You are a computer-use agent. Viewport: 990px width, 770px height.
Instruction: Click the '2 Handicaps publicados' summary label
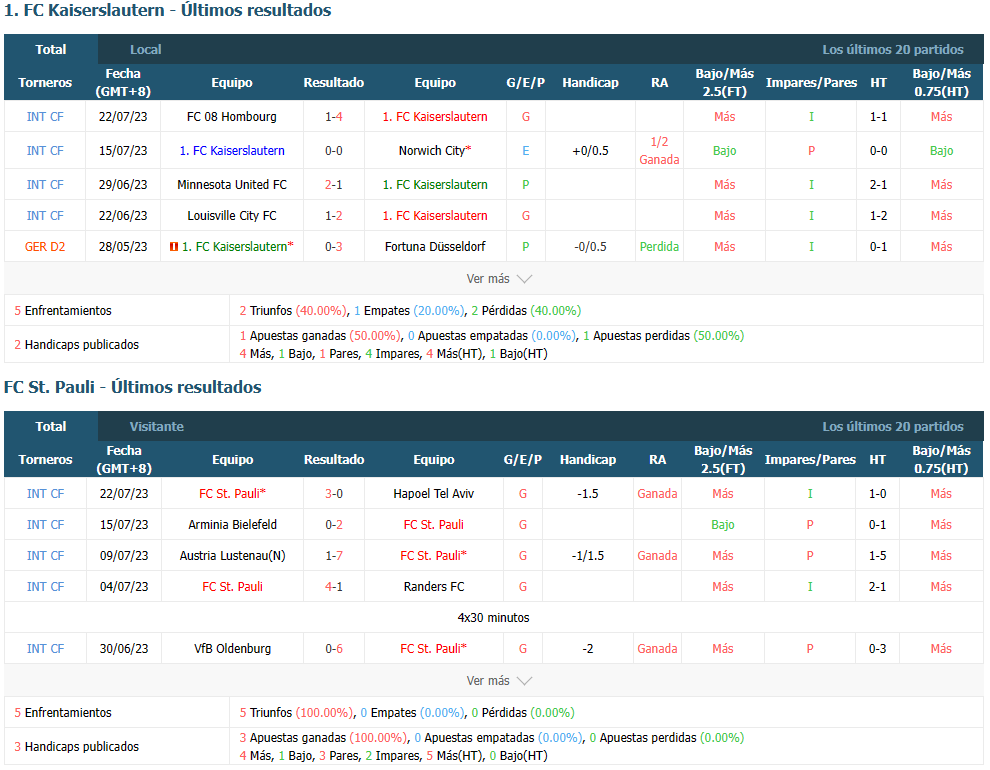pyautogui.click(x=76, y=345)
